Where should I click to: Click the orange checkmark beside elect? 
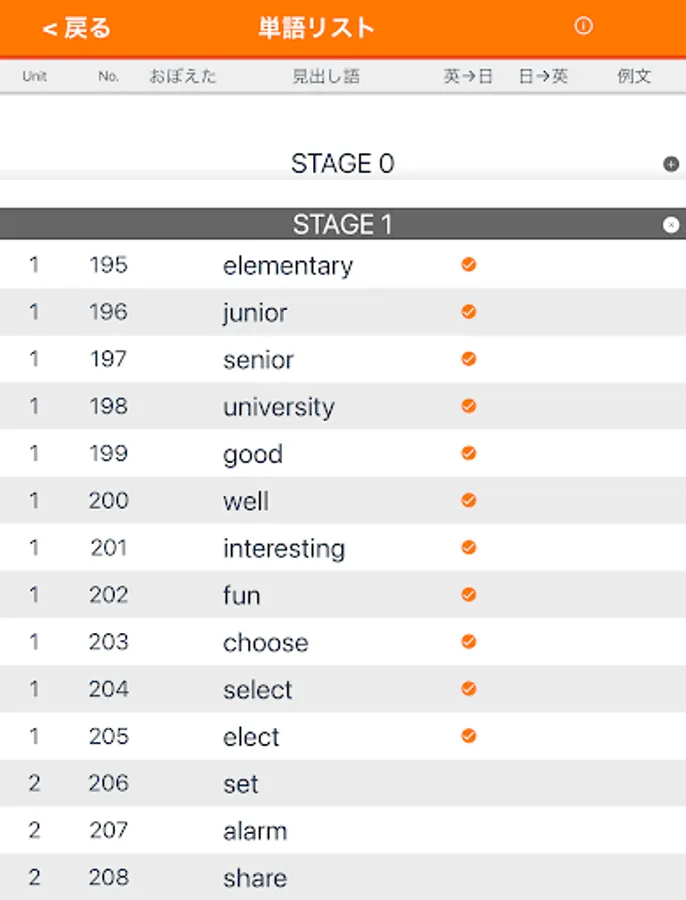coord(468,736)
